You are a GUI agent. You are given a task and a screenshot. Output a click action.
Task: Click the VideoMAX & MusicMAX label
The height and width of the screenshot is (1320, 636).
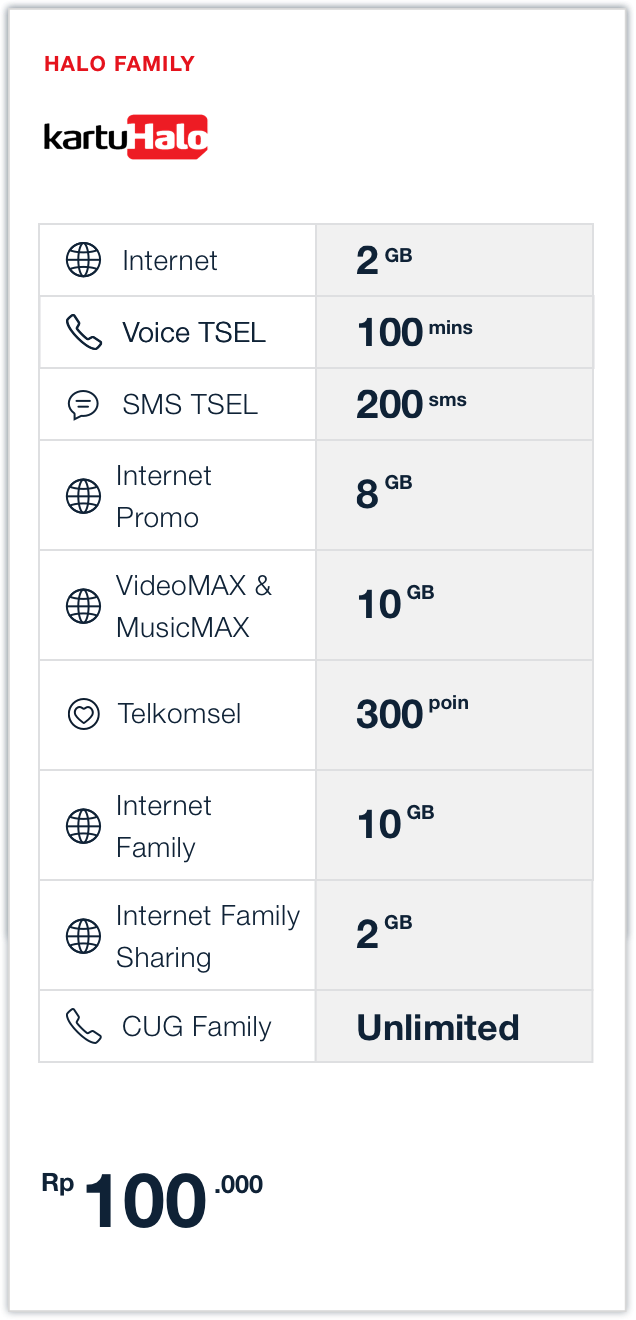193,606
